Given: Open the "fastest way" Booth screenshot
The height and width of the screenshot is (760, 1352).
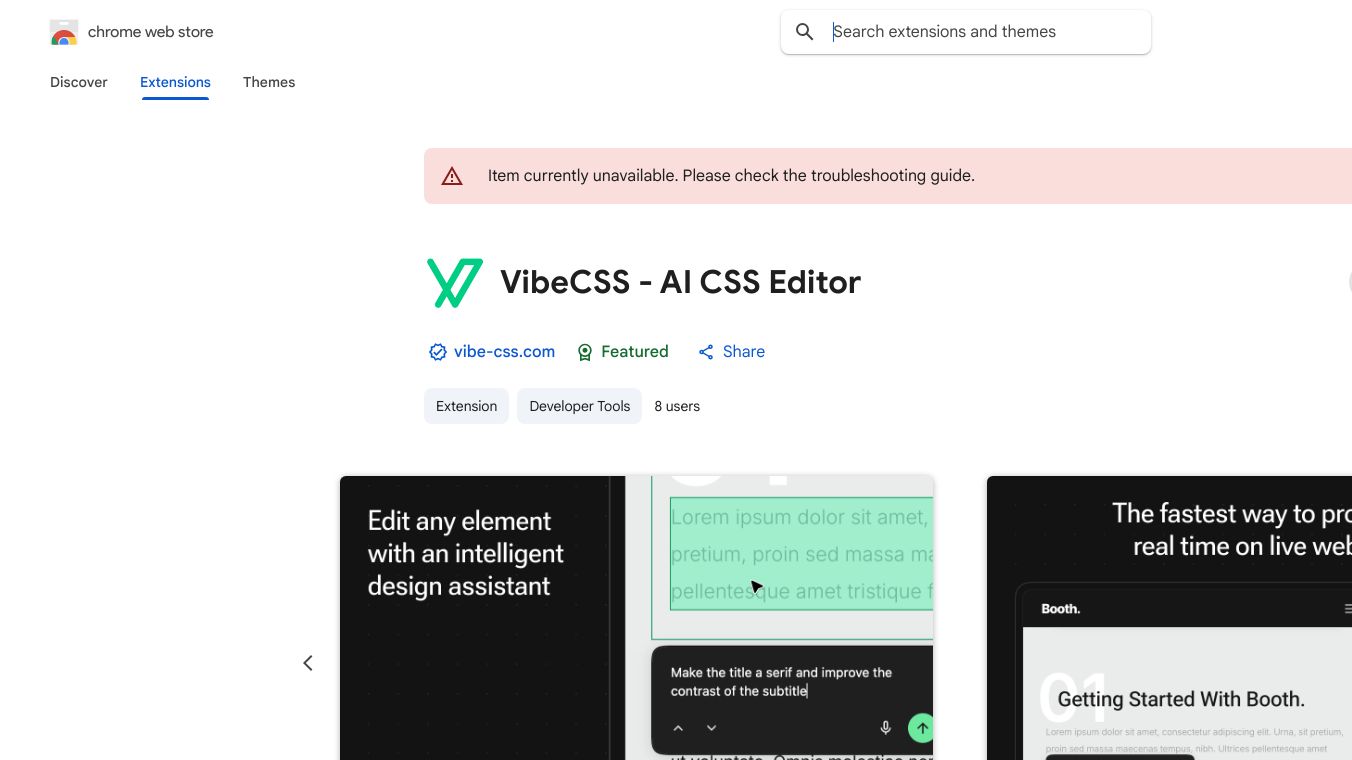Looking at the screenshot, I should [x=1169, y=617].
